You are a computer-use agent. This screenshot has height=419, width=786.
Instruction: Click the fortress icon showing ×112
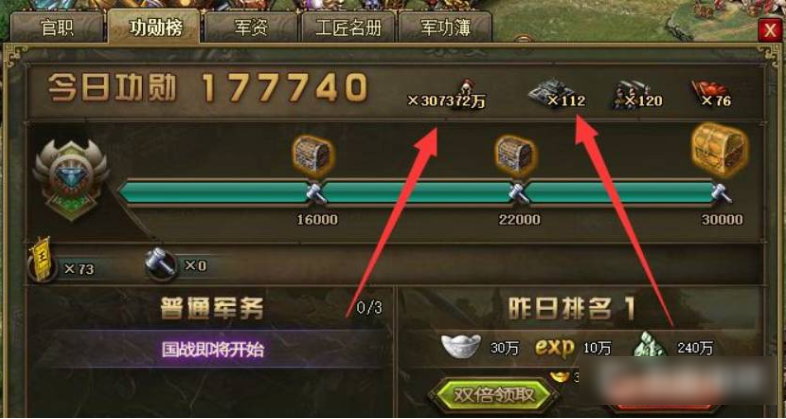pyautogui.click(x=547, y=93)
